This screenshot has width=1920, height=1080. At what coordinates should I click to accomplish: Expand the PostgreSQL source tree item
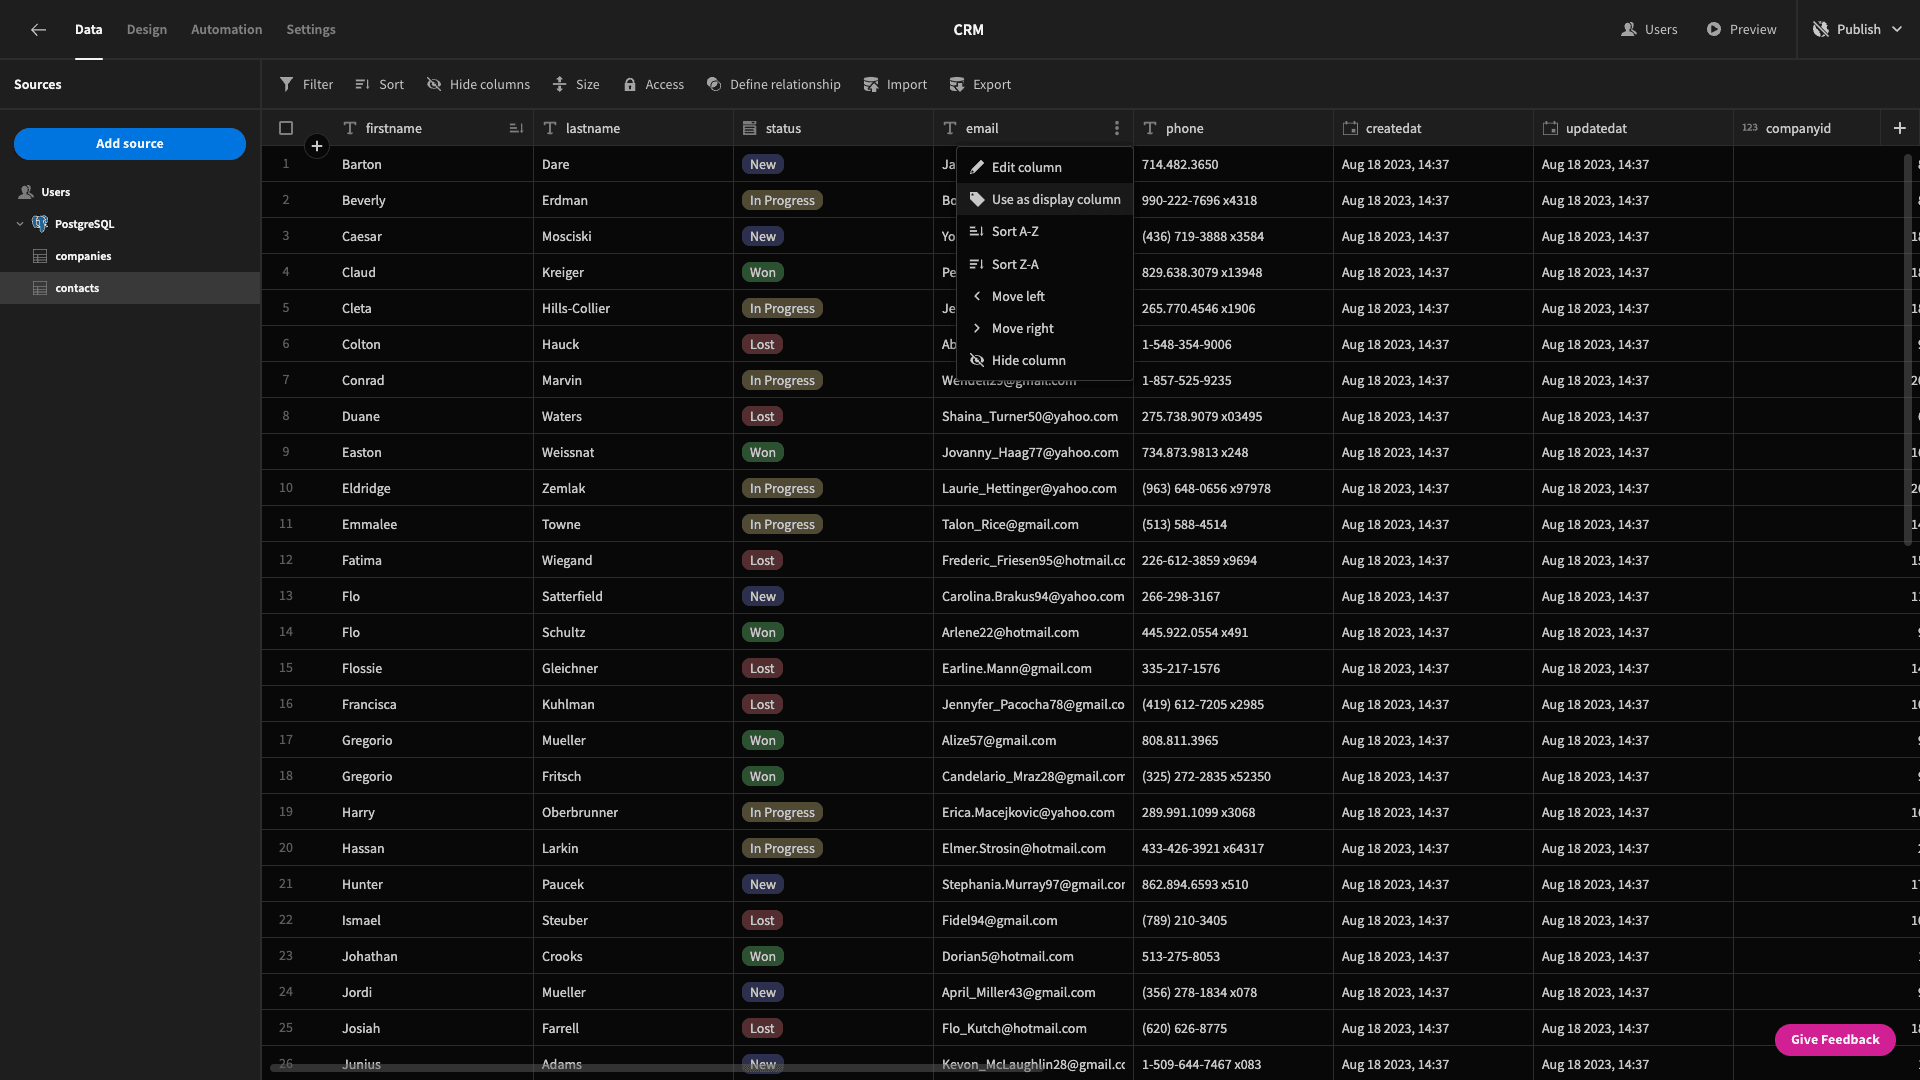point(20,223)
